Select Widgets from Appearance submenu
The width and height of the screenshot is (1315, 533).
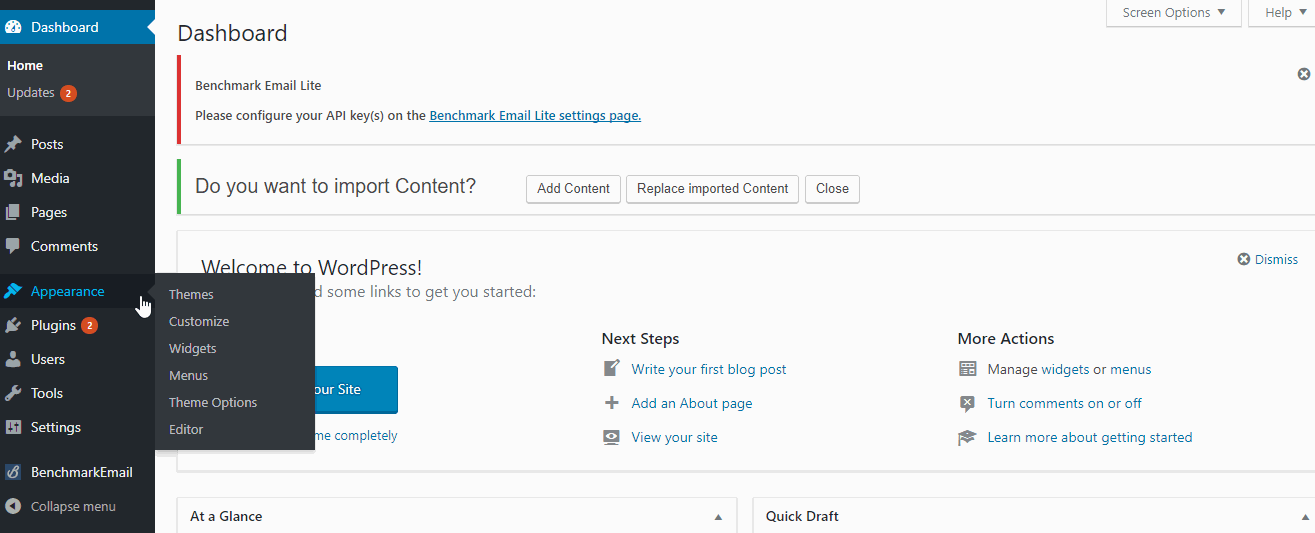[x=193, y=348]
